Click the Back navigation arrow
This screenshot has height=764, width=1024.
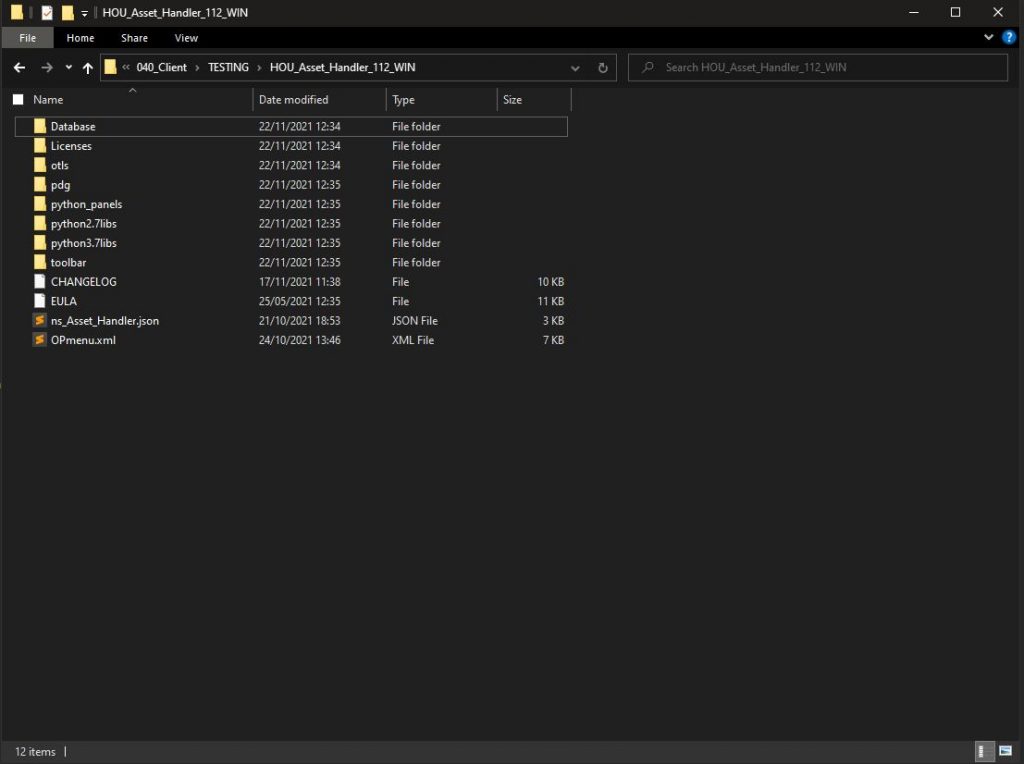pos(19,68)
